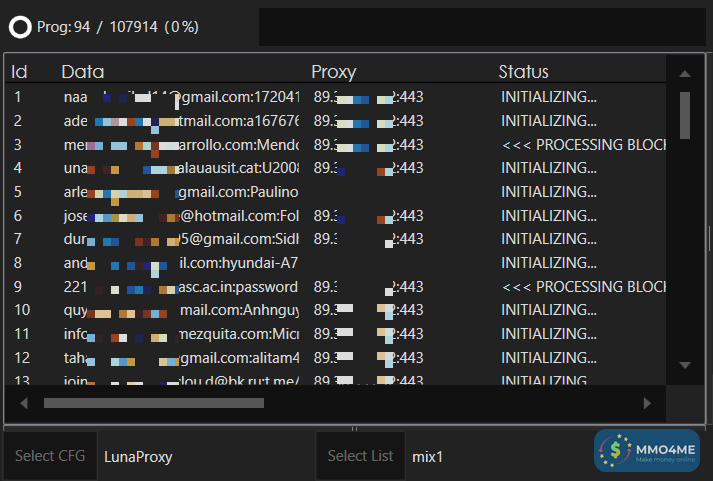The height and width of the screenshot is (481, 713).
Task: Select row 2 starting with ade
Action: [335, 121]
